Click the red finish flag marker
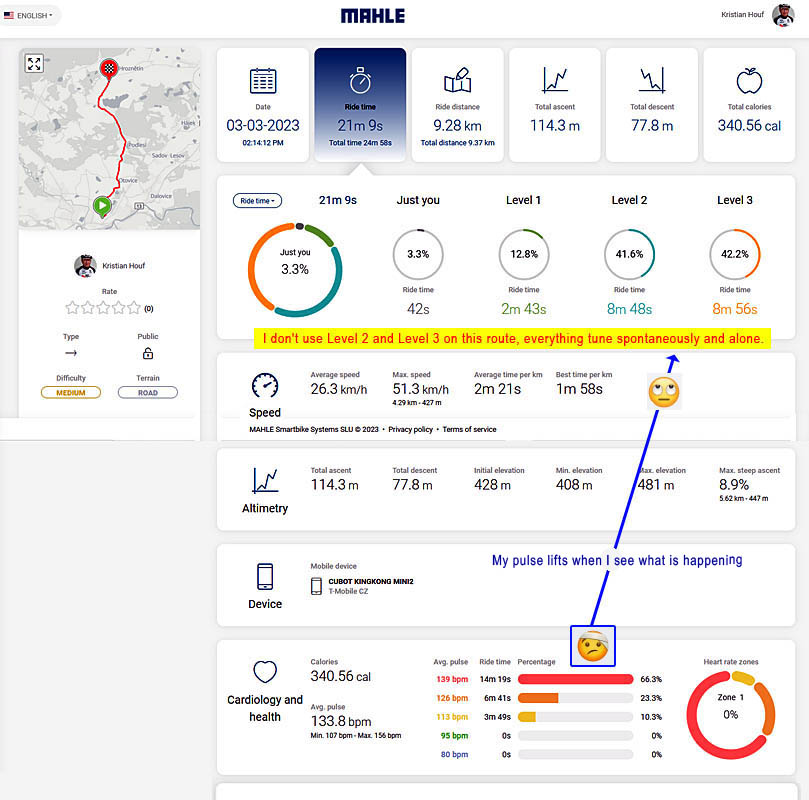Viewport: 809px width, 800px height. point(109,68)
